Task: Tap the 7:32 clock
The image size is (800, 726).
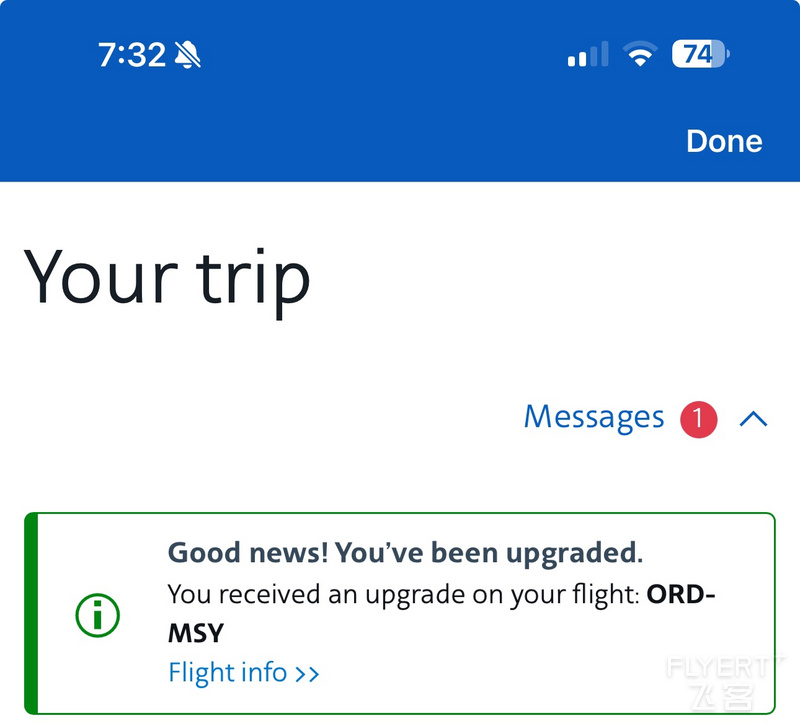Action: 132,55
